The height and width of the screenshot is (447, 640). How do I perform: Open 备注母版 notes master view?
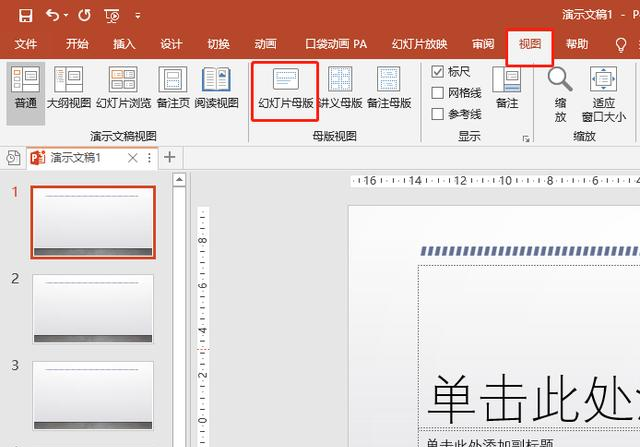[x=389, y=88]
